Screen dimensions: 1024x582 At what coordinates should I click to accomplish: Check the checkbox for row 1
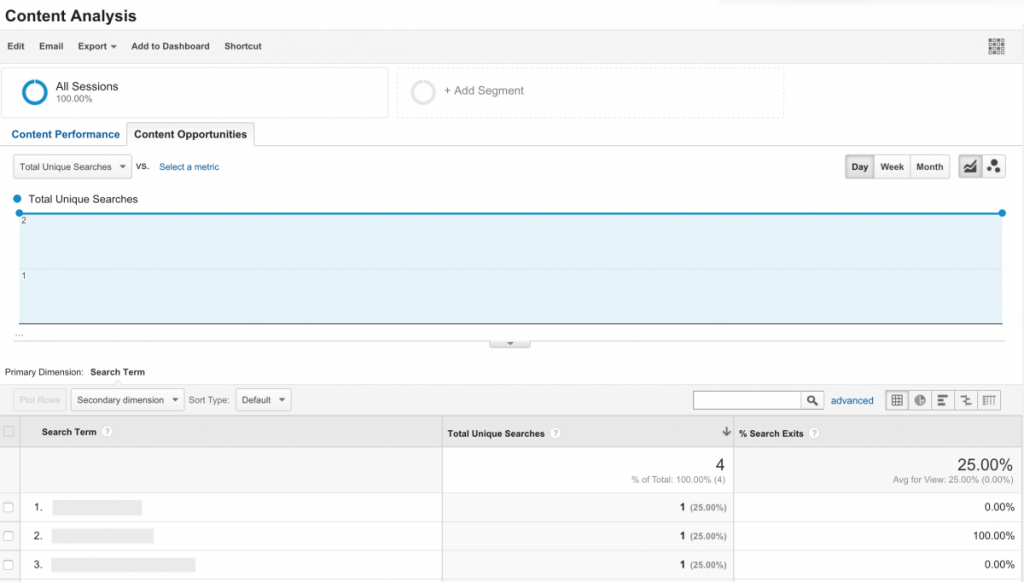coord(8,507)
